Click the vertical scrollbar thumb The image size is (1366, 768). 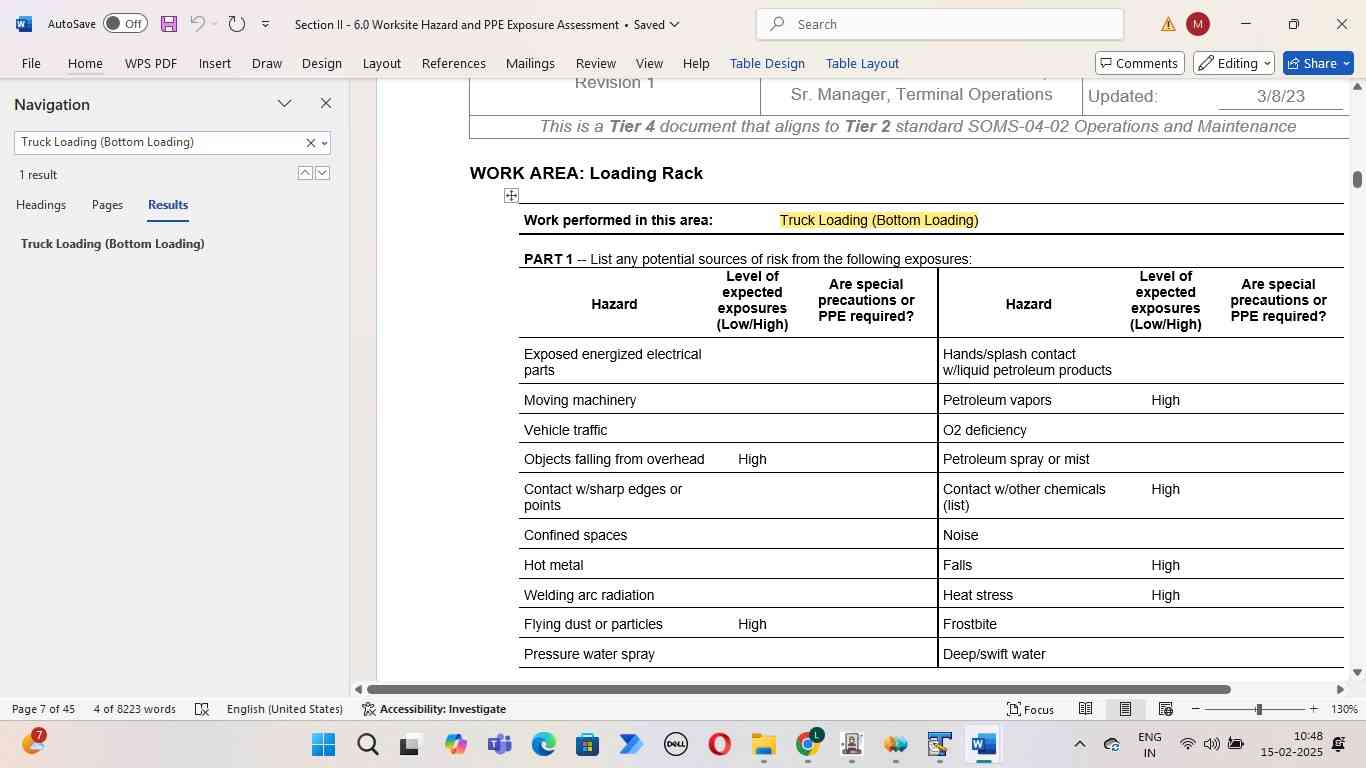pos(1357,179)
